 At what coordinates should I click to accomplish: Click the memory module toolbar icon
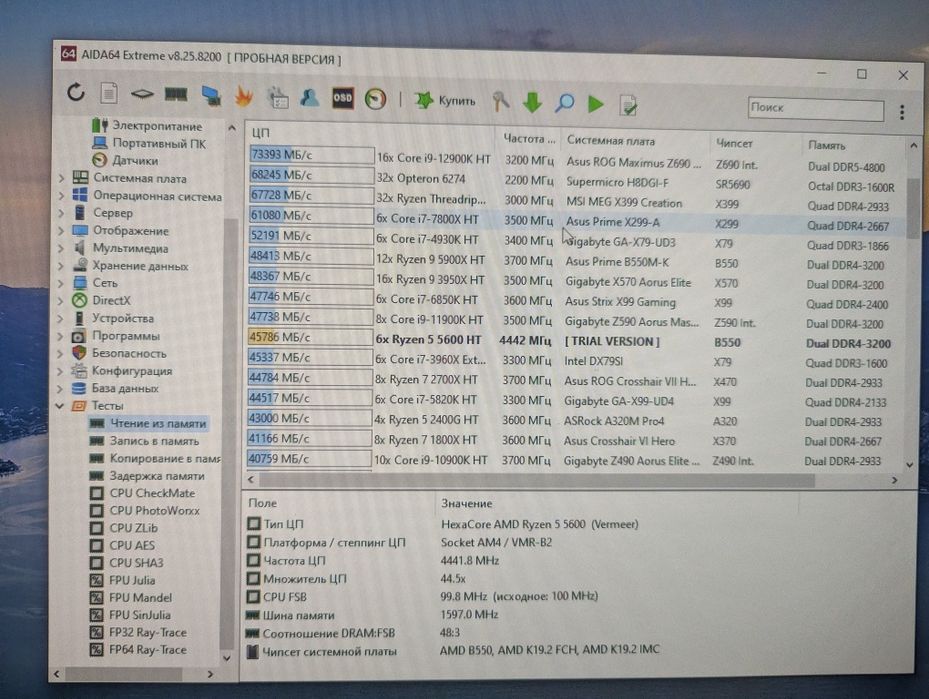176,94
